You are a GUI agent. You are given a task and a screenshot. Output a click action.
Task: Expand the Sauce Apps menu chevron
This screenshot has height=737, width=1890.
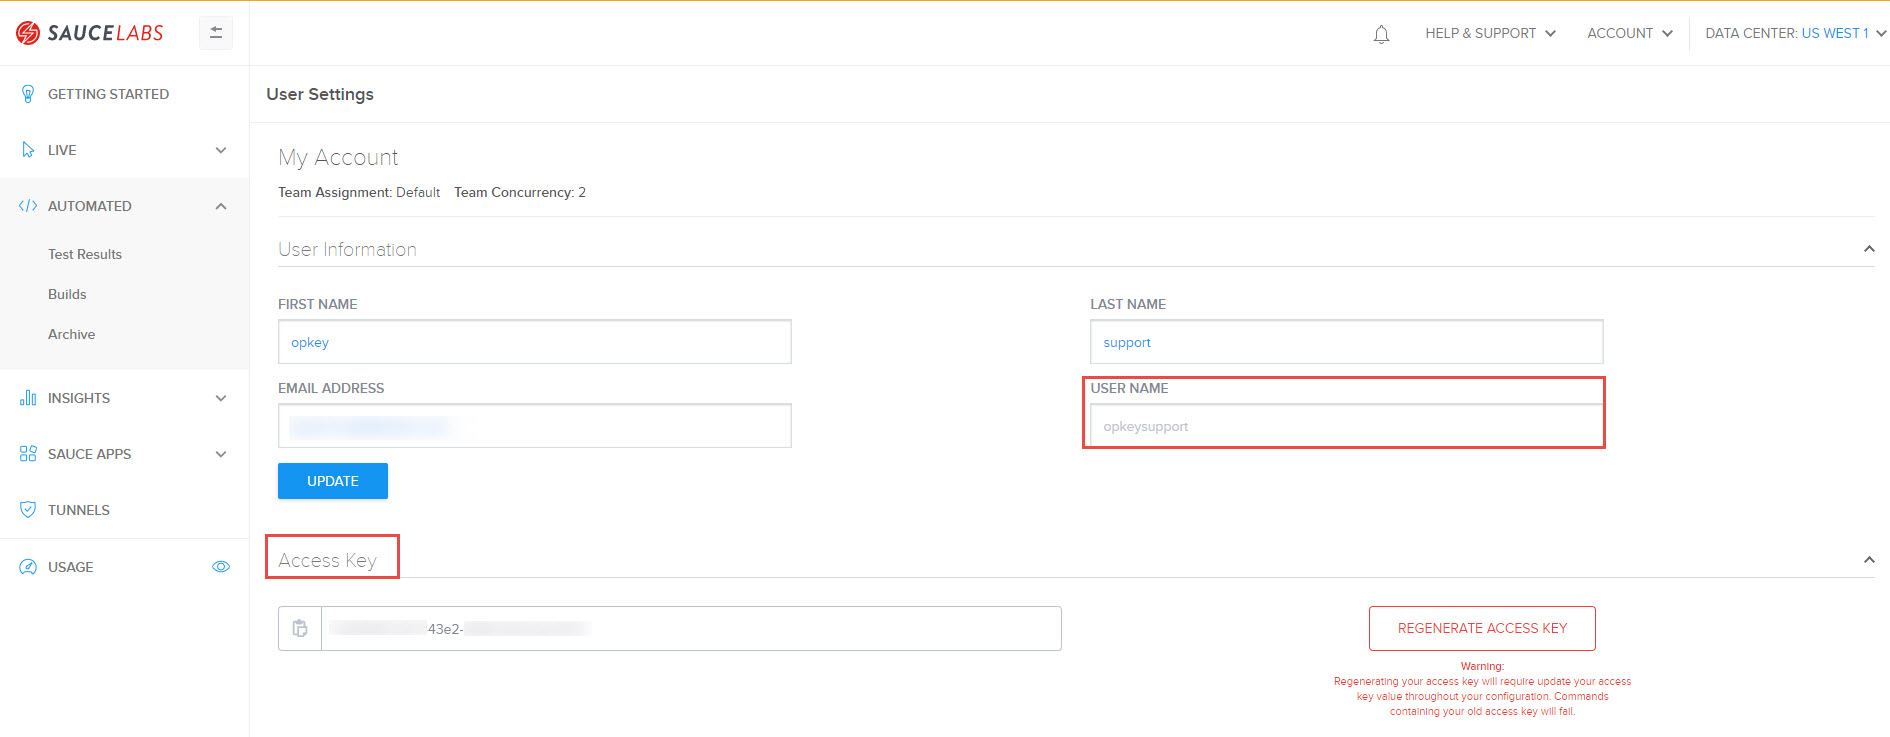pyautogui.click(x=221, y=454)
